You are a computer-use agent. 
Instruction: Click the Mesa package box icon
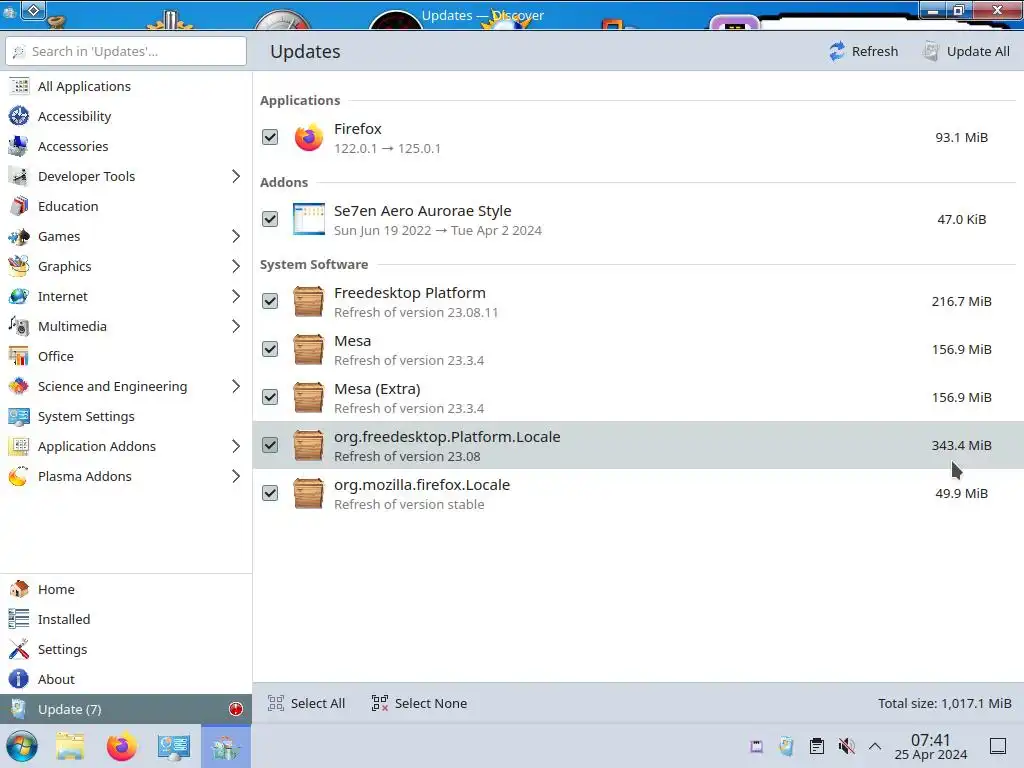(x=308, y=349)
